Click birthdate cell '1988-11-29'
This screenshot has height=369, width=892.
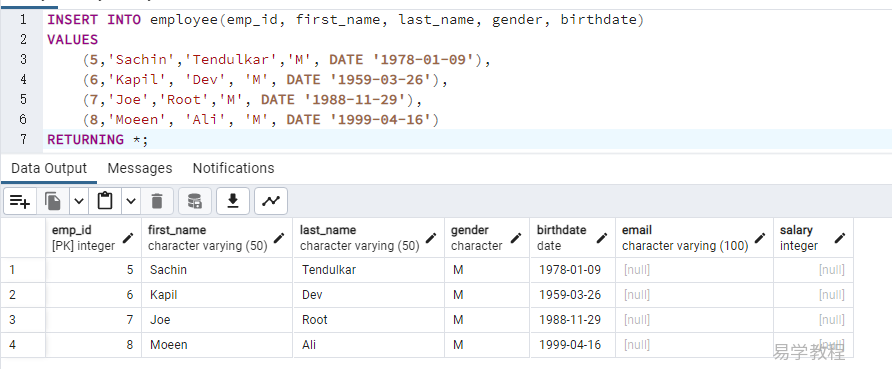click(x=572, y=320)
